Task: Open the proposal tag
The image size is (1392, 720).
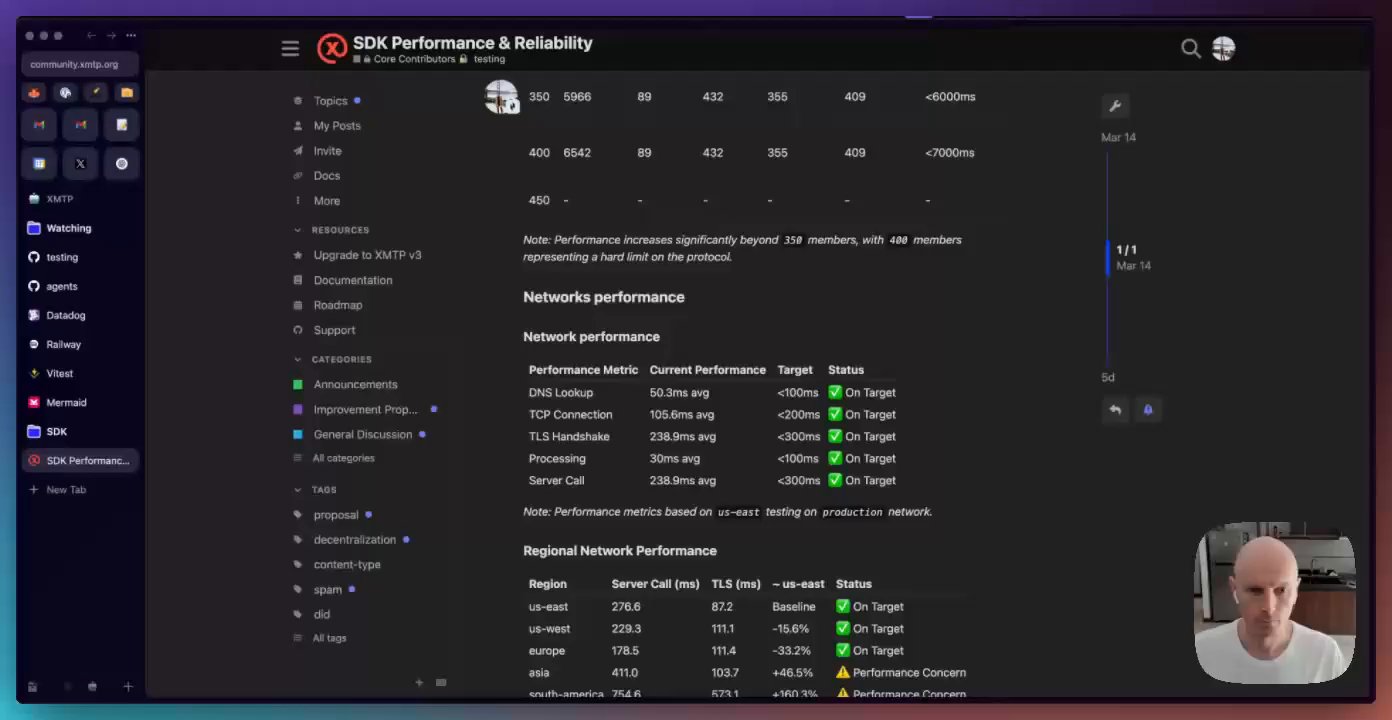Action: coord(335,515)
